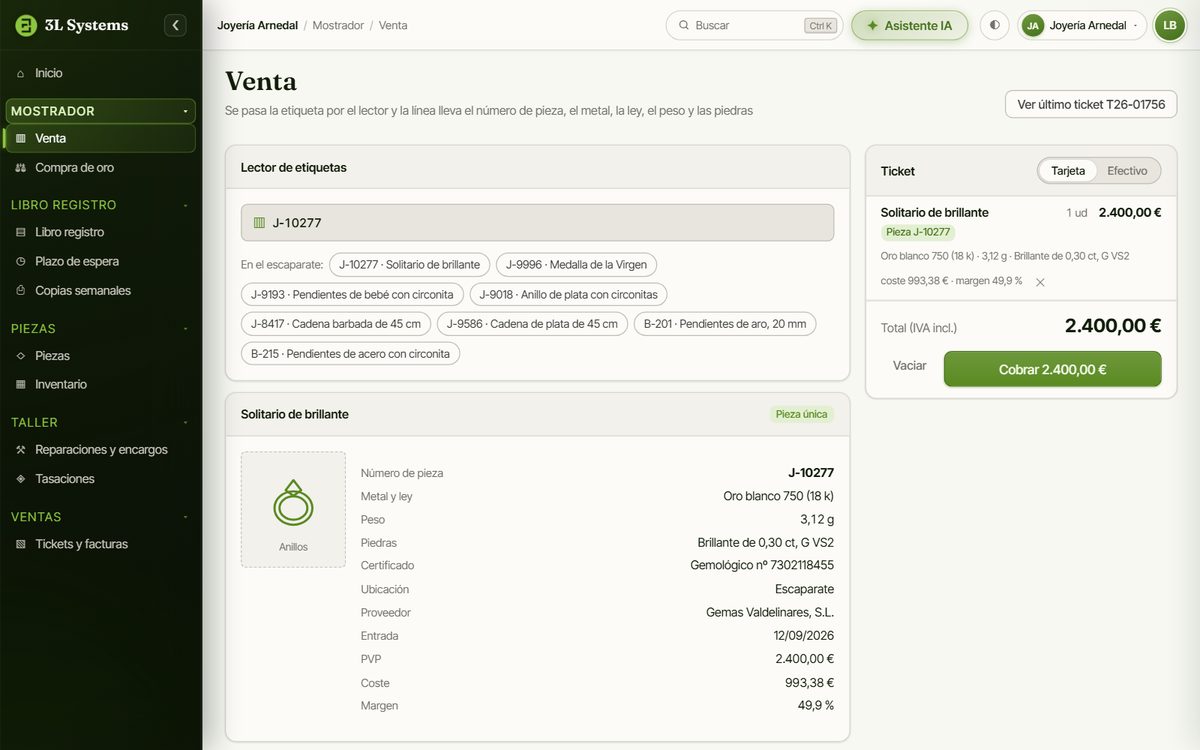
Task: Click the 3L Systems logo icon
Action: coord(26,25)
